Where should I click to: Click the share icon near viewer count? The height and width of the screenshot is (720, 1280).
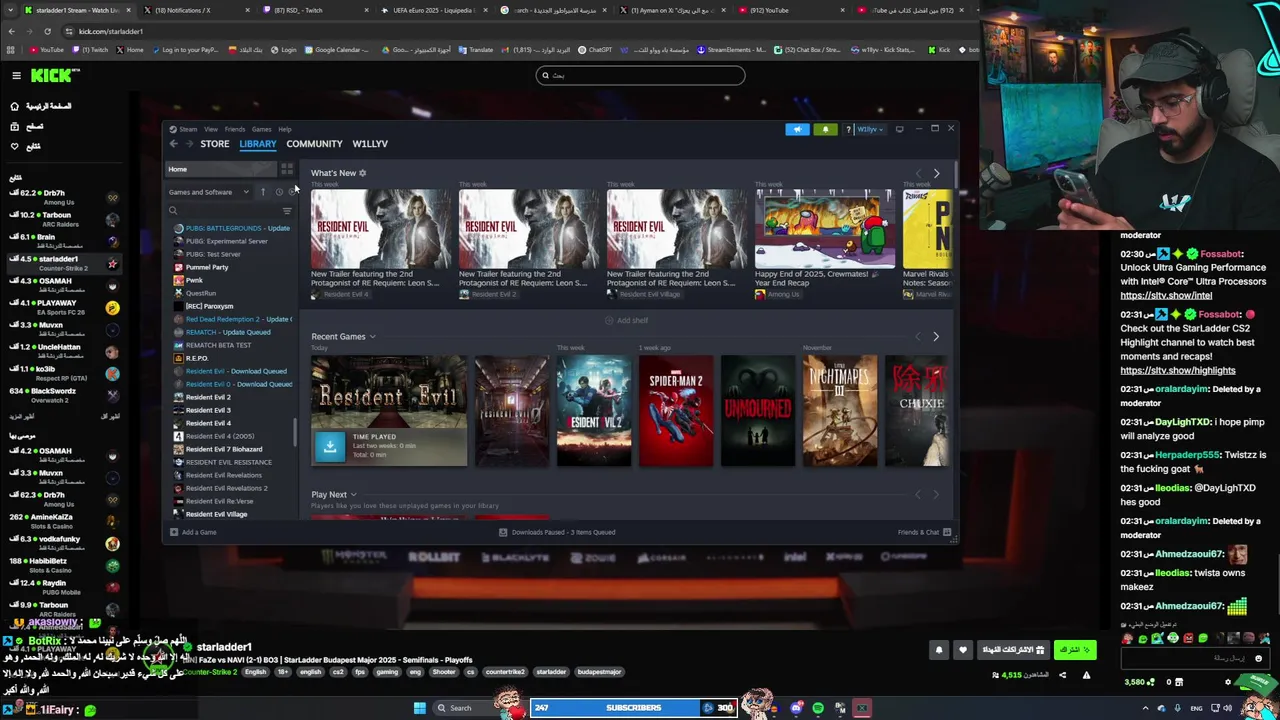tap(1062, 675)
